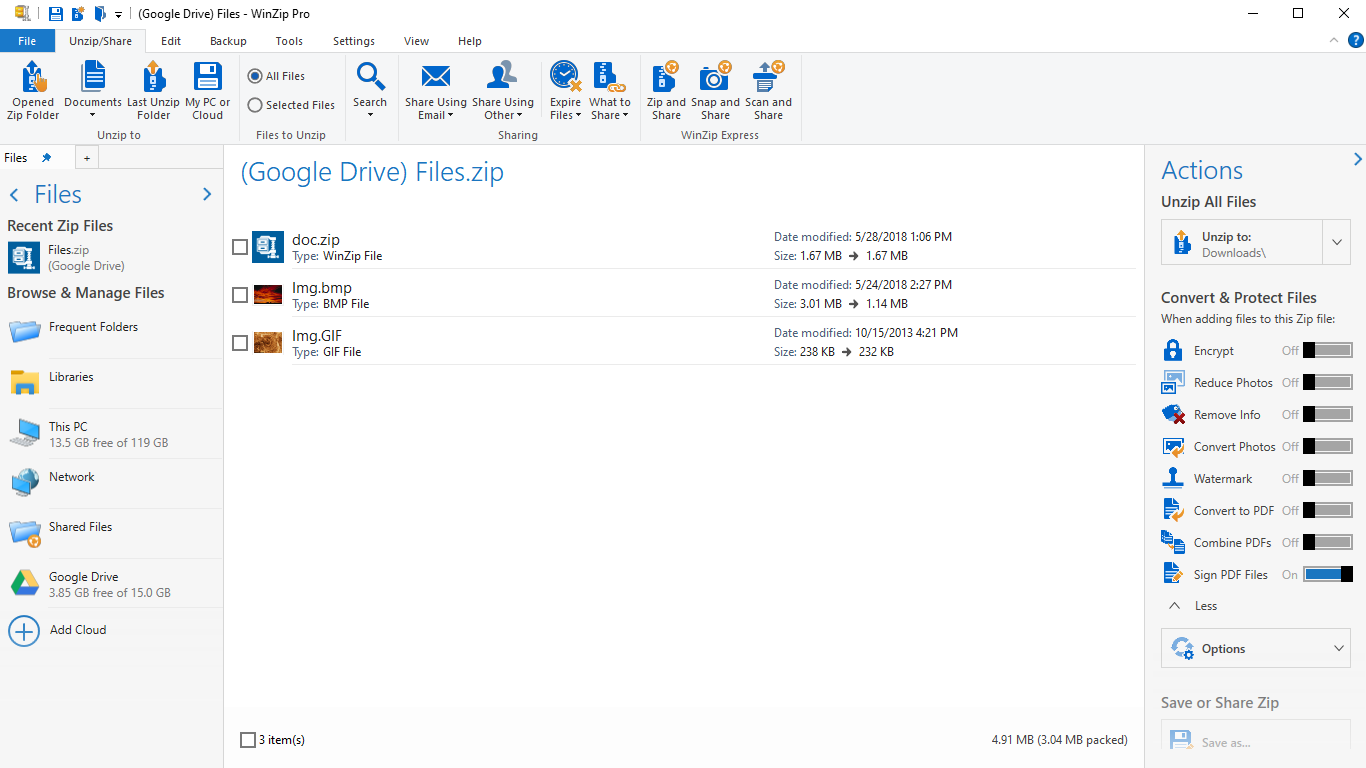
Task: Select the Selected Files radio button
Action: tap(255, 105)
